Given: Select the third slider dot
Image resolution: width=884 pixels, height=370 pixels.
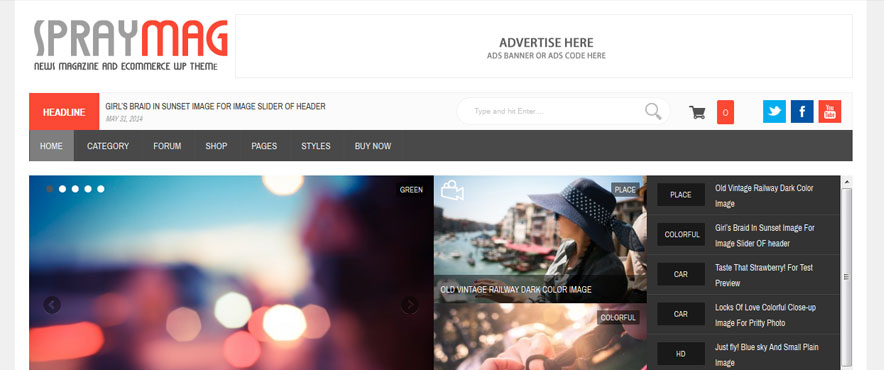Looking at the screenshot, I should point(75,189).
